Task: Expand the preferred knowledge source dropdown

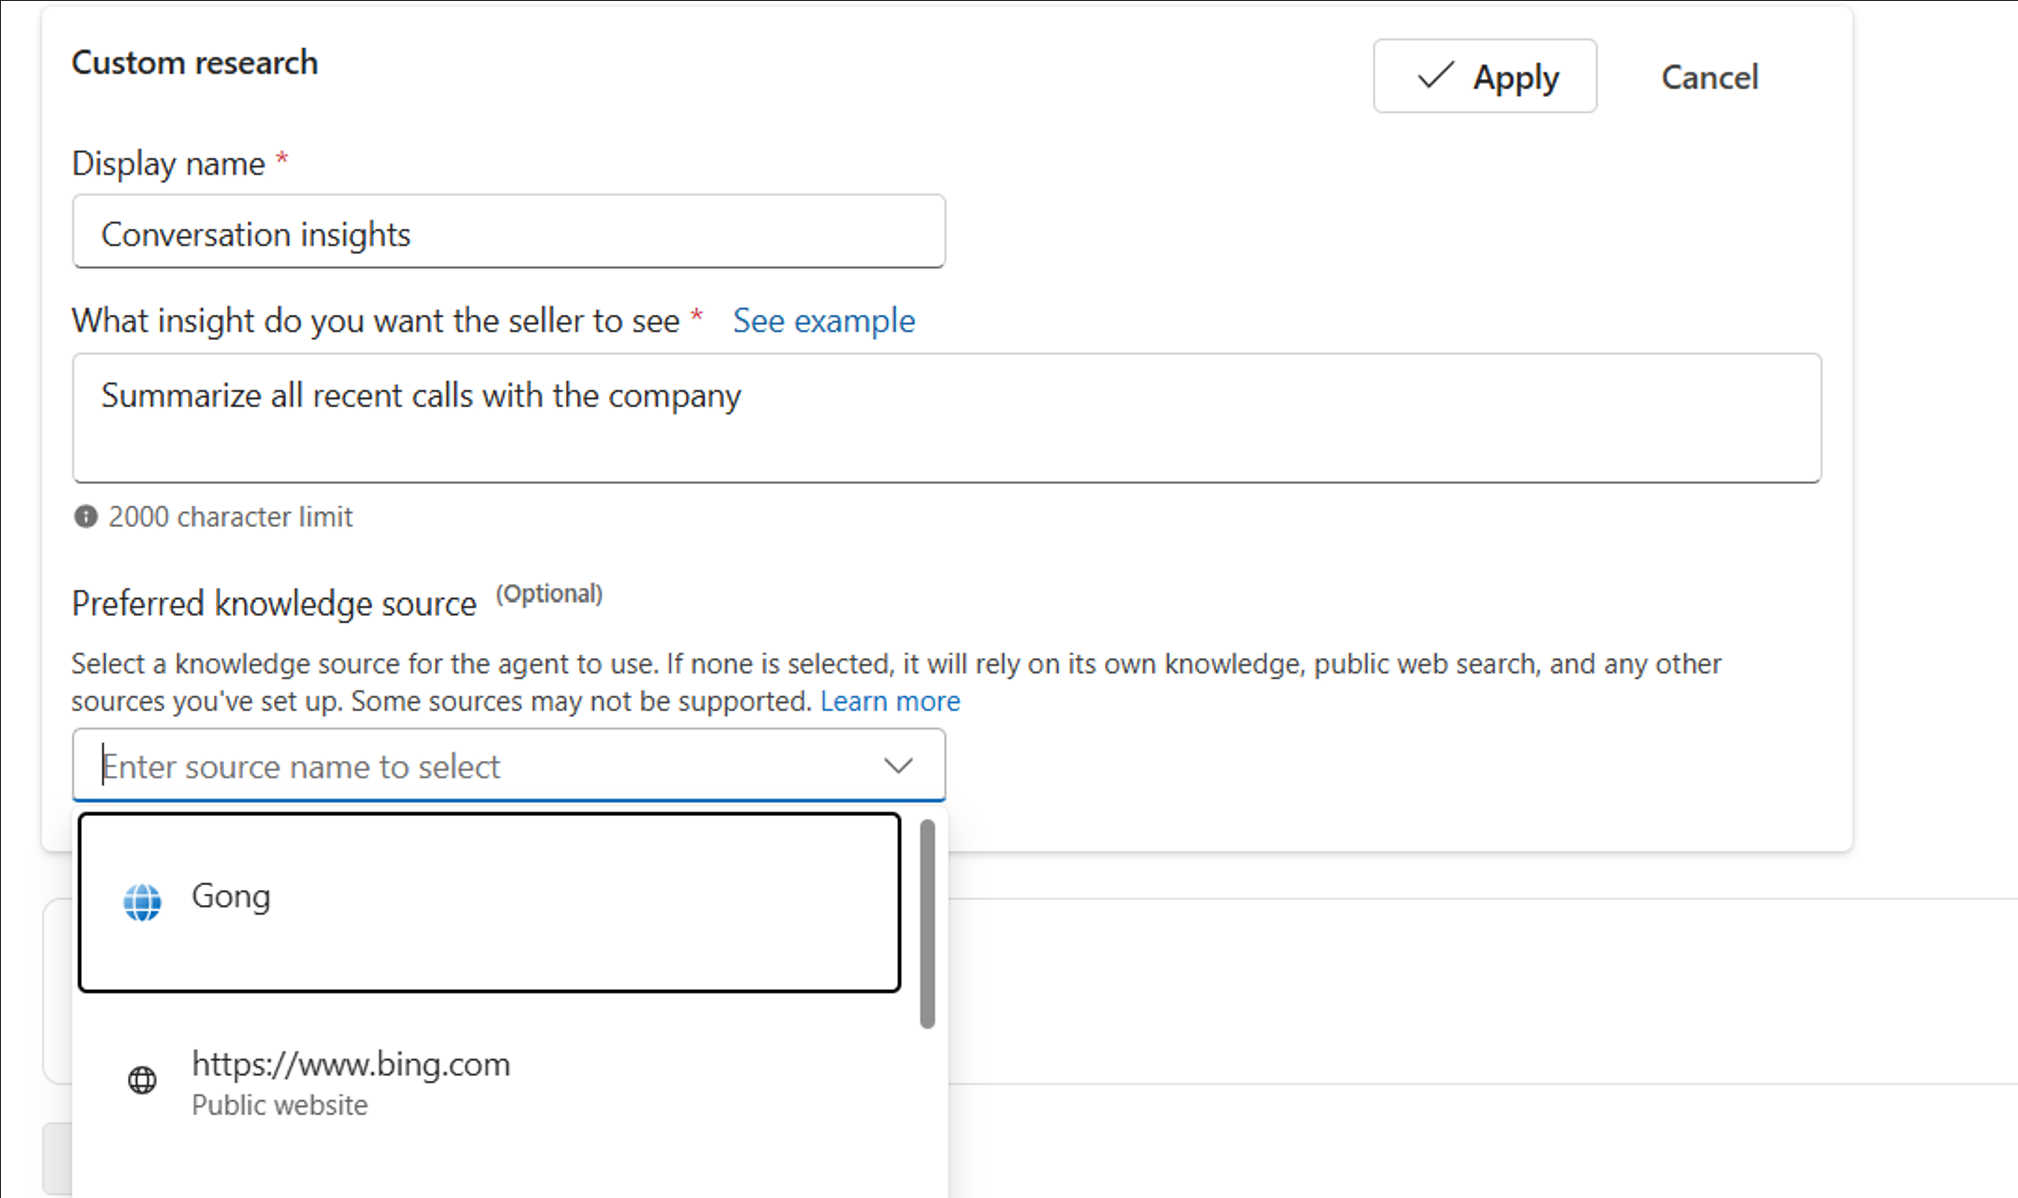Action: tap(898, 765)
